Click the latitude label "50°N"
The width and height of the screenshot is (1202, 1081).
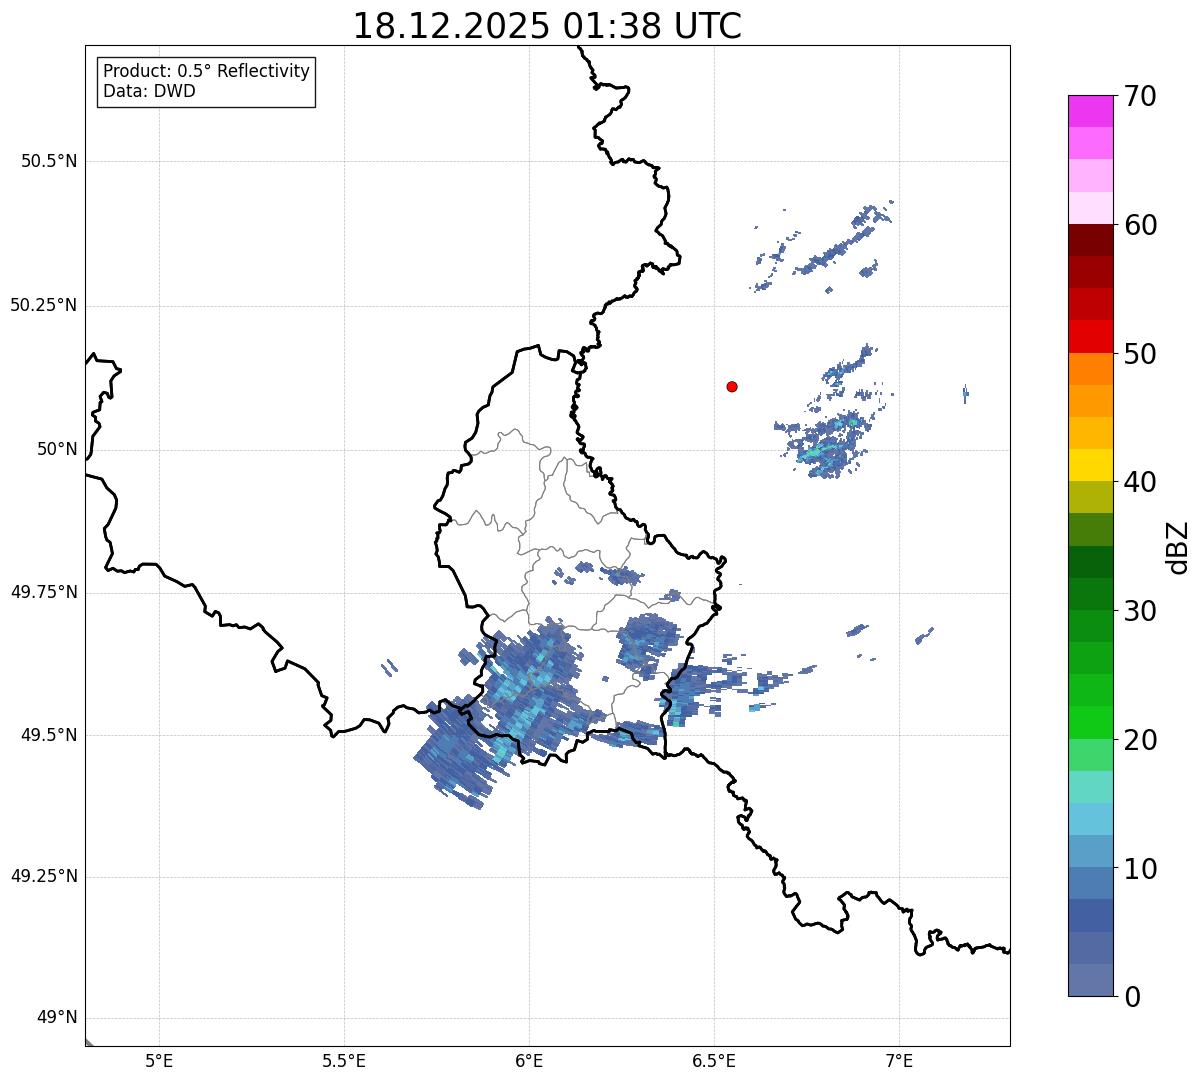57,449
